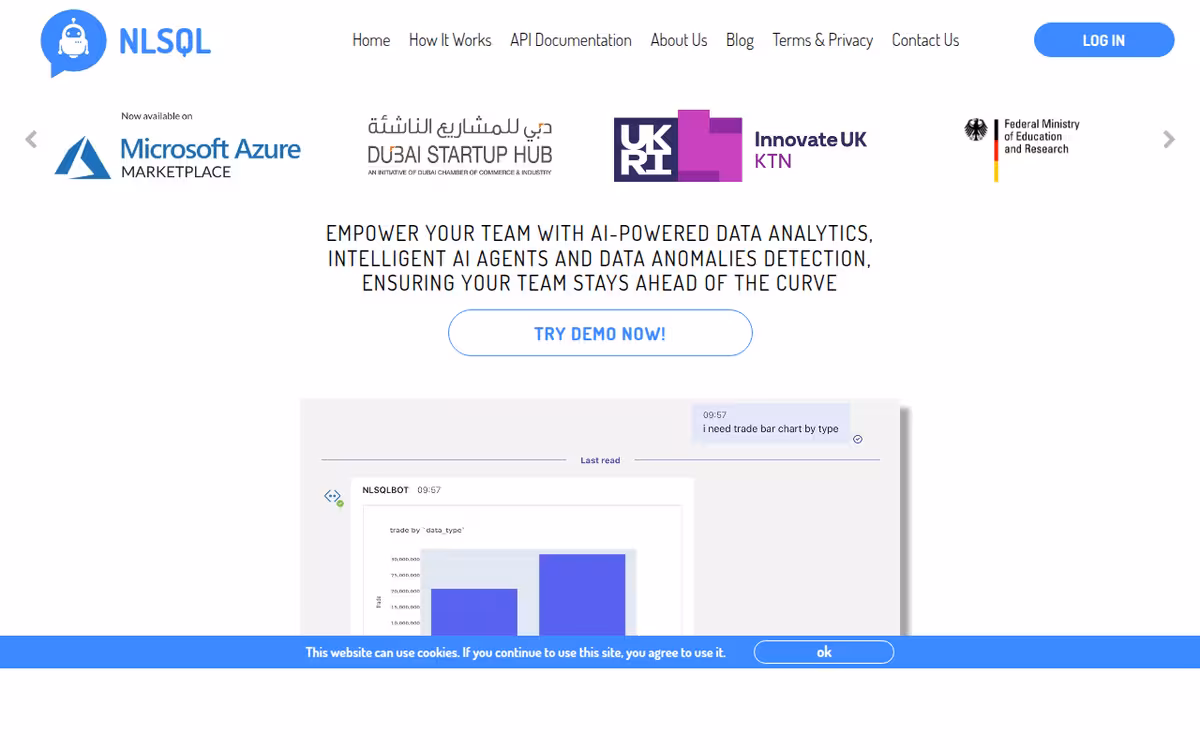1200x750 pixels.
Task: Click the cookie notice text
Action: (516, 652)
